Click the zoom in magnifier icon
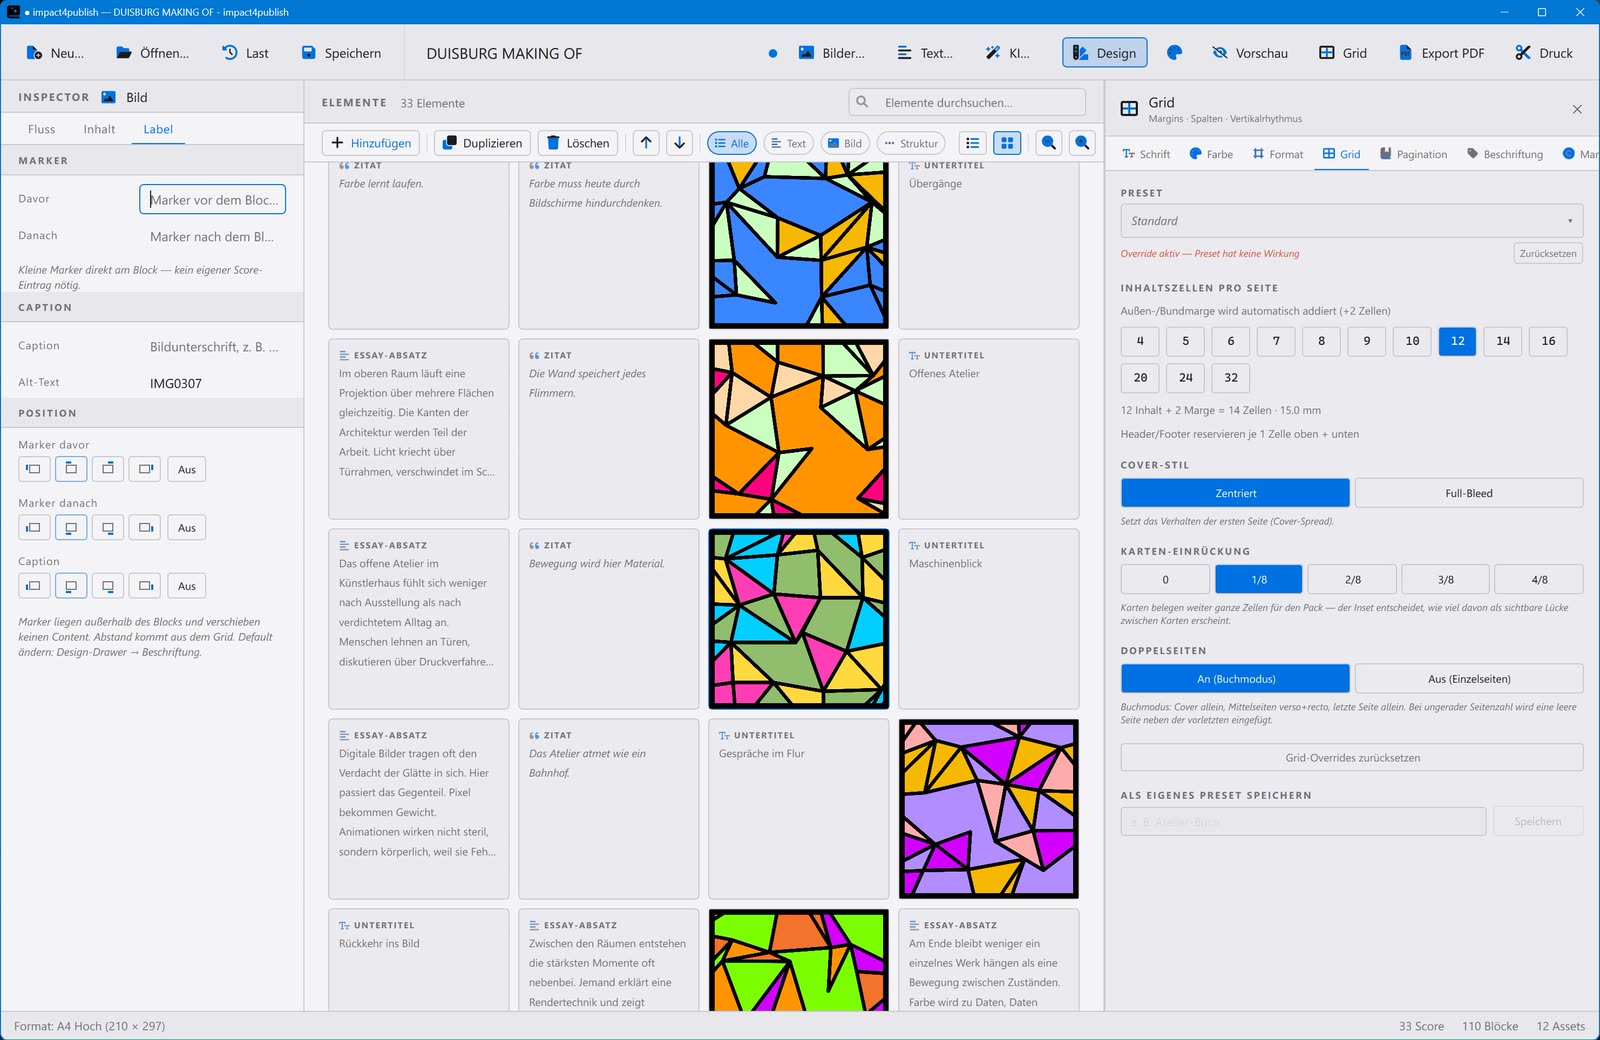The height and width of the screenshot is (1040, 1600). (x=1082, y=143)
